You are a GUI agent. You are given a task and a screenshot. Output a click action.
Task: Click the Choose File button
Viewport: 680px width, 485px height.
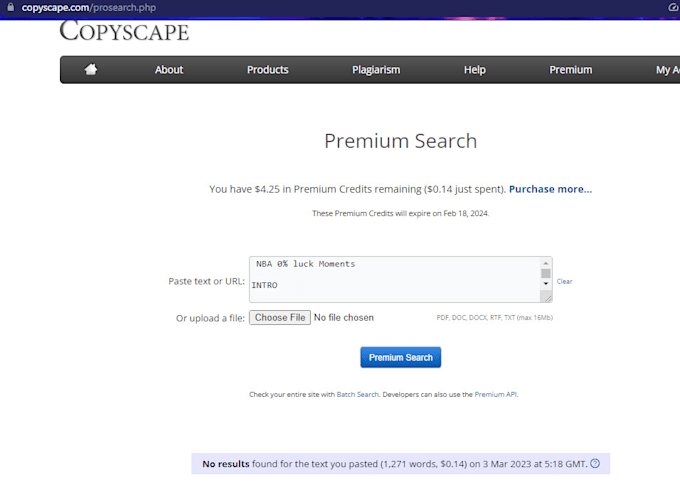[x=280, y=318]
